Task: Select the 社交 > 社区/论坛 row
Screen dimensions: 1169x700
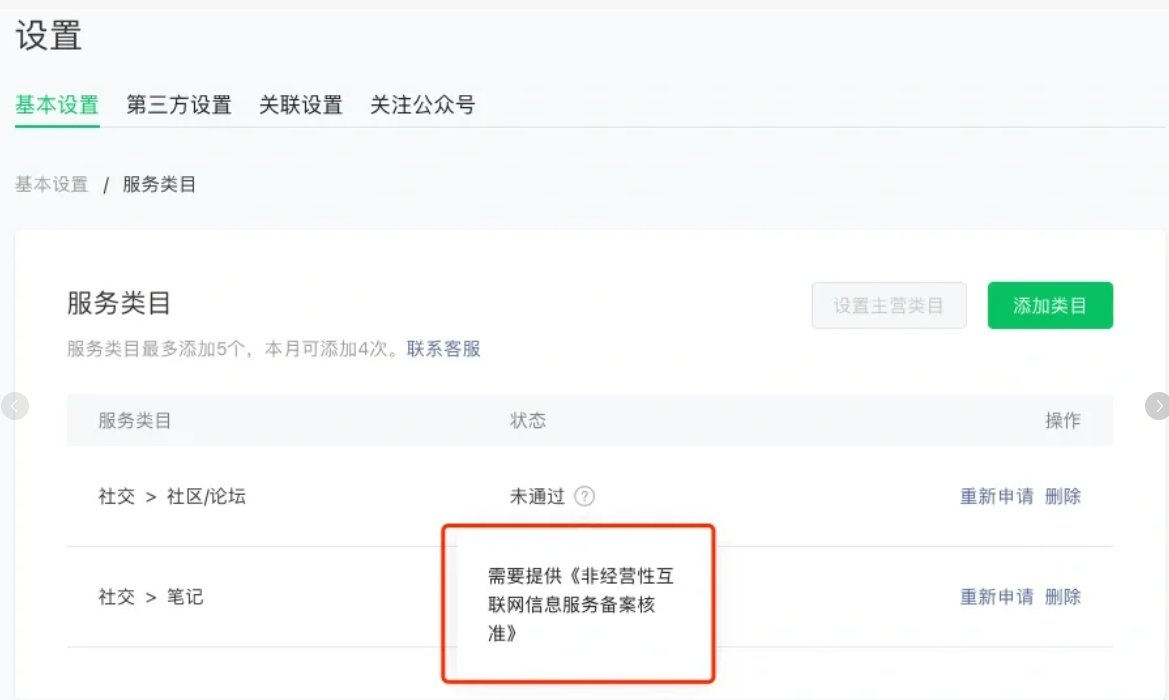Action: pyautogui.click(x=172, y=496)
